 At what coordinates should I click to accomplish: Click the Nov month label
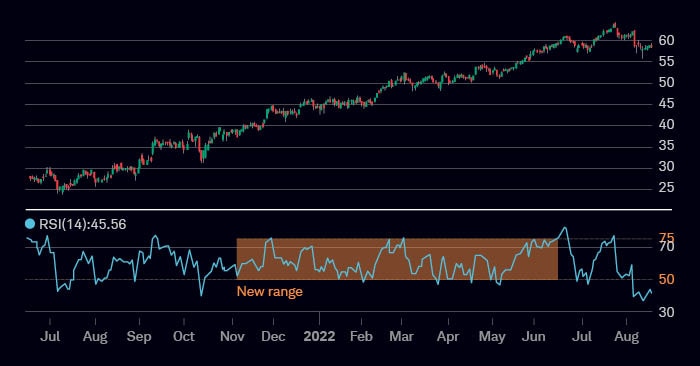click(232, 336)
